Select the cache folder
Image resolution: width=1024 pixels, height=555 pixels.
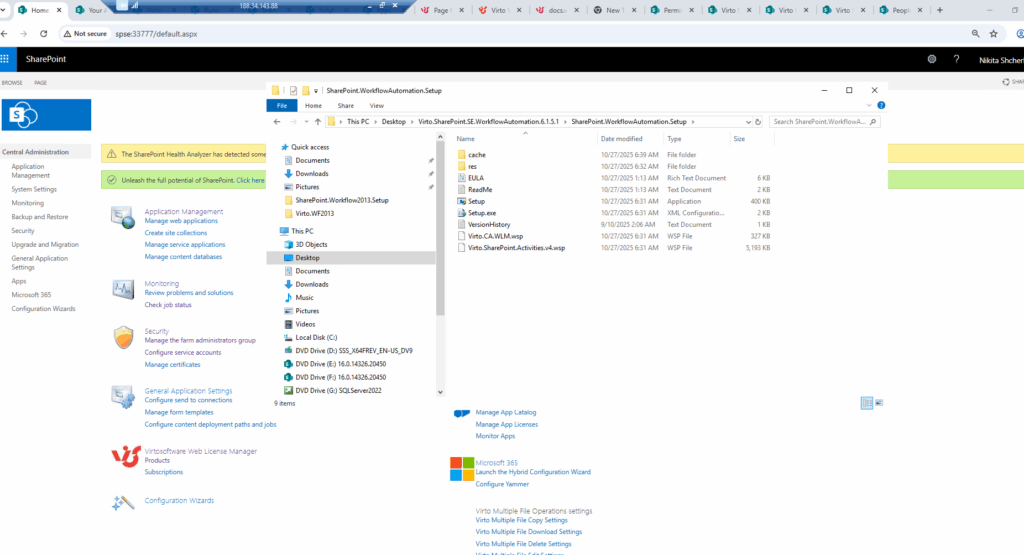(476, 155)
